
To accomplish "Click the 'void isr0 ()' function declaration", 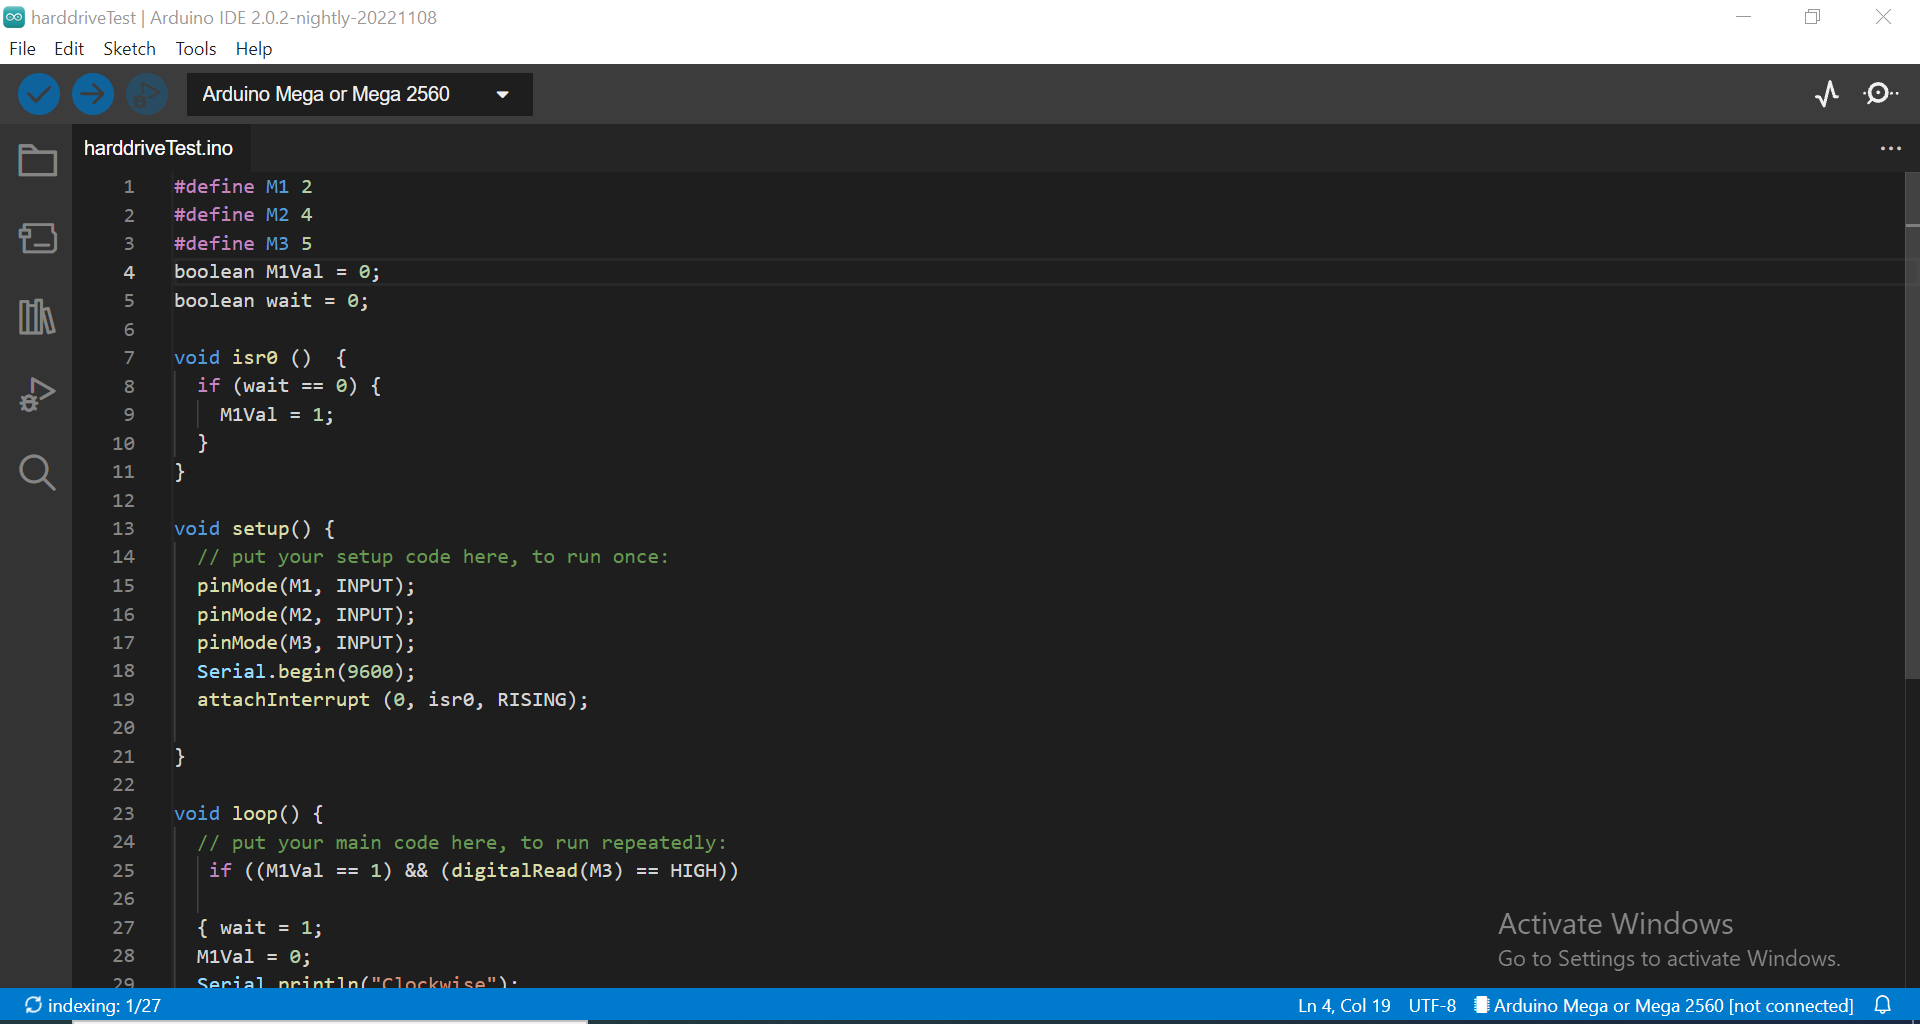I will (260, 357).
